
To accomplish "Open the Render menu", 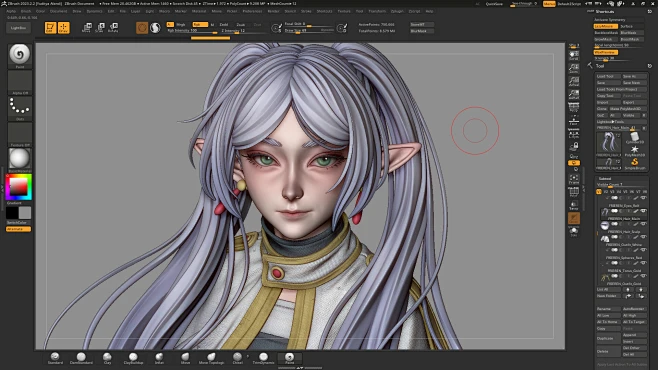I will 273,11.
